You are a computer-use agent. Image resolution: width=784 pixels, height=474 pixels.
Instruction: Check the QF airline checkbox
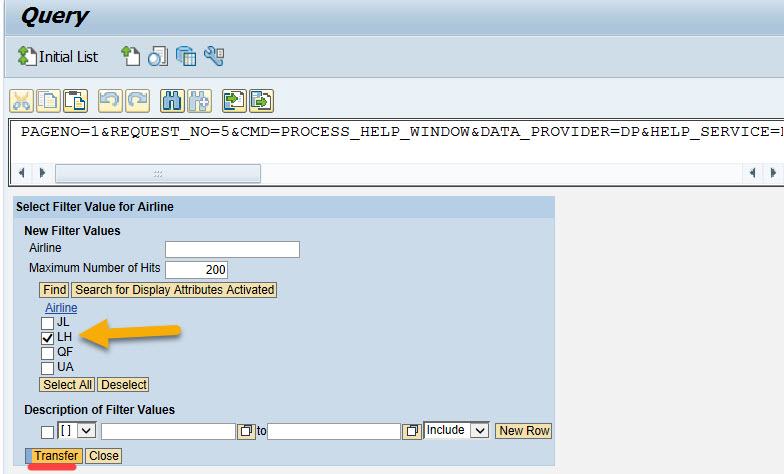[48, 353]
